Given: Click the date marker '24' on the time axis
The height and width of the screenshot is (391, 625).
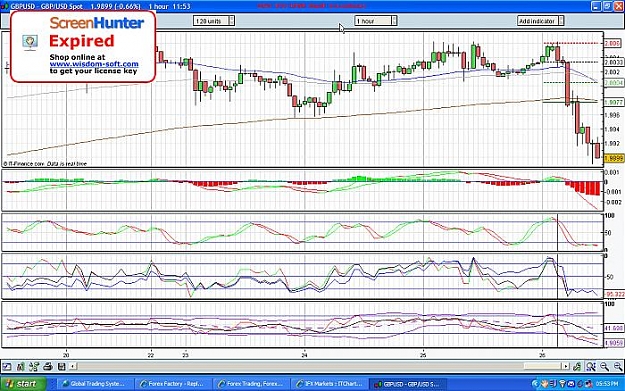Looking at the screenshot, I should tap(305, 354).
